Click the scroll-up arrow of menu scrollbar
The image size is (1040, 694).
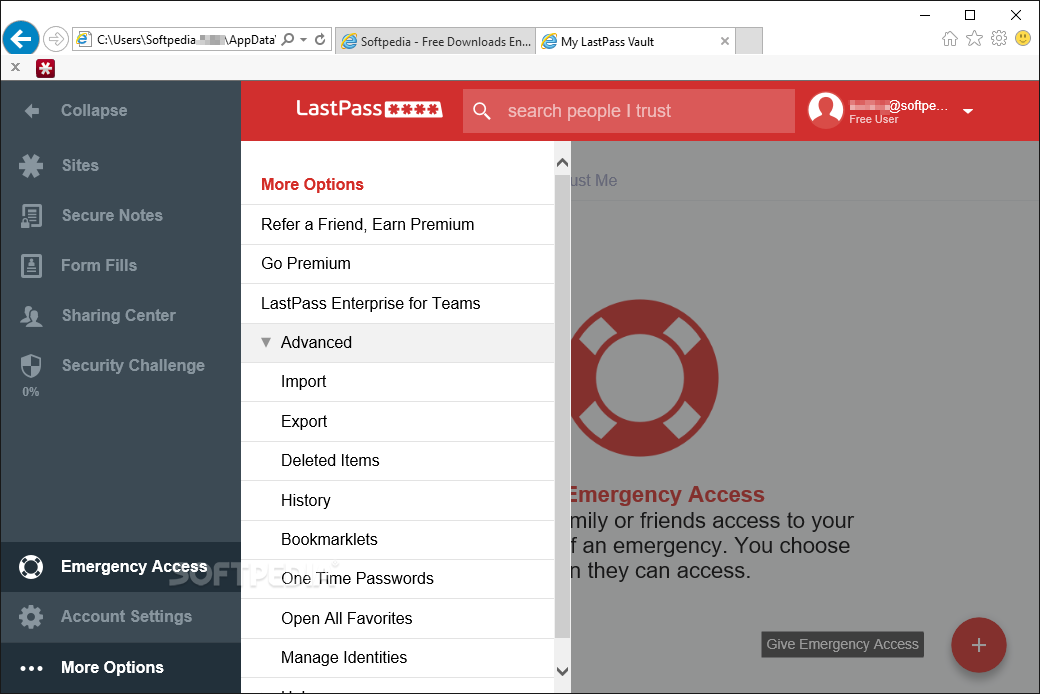pyautogui.click(x=562, y=163)
